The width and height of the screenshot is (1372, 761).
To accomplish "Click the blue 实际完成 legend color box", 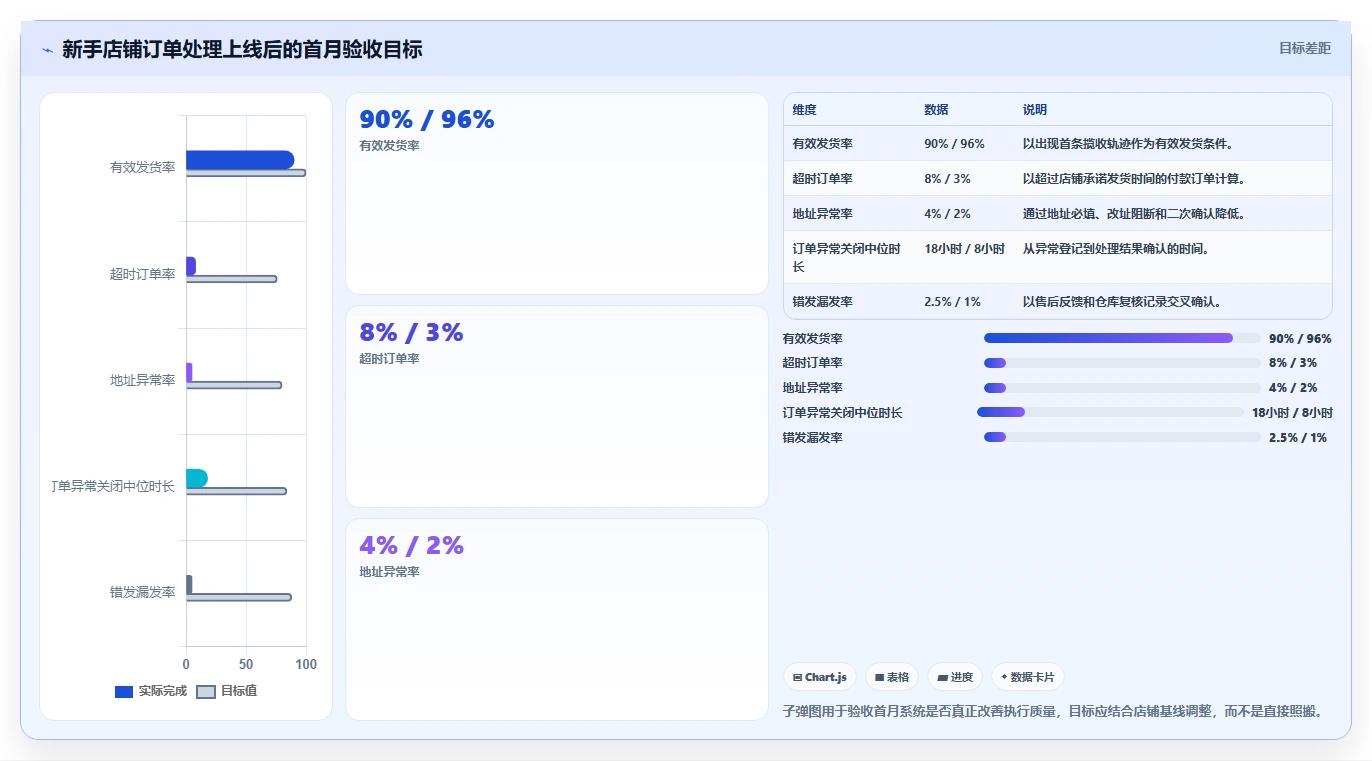I will pyautogui.click(x=124, y=692).
